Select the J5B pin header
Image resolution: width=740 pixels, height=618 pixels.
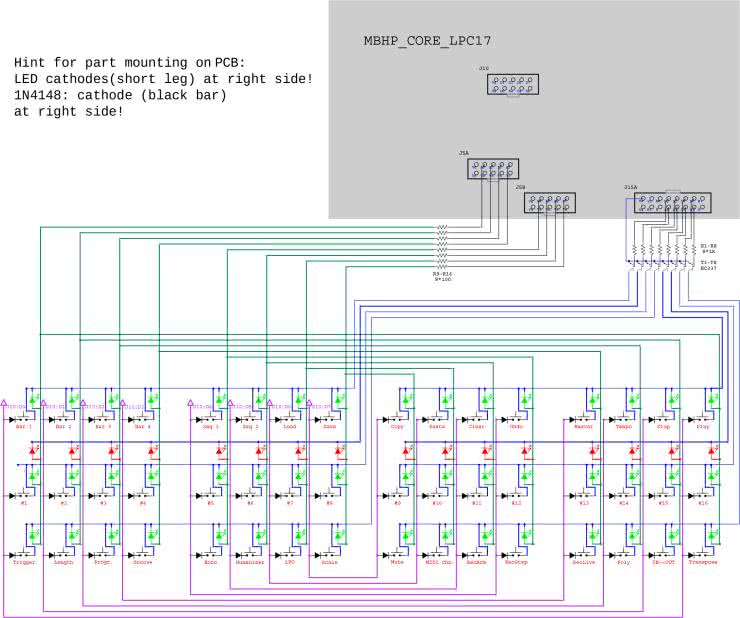549,203
